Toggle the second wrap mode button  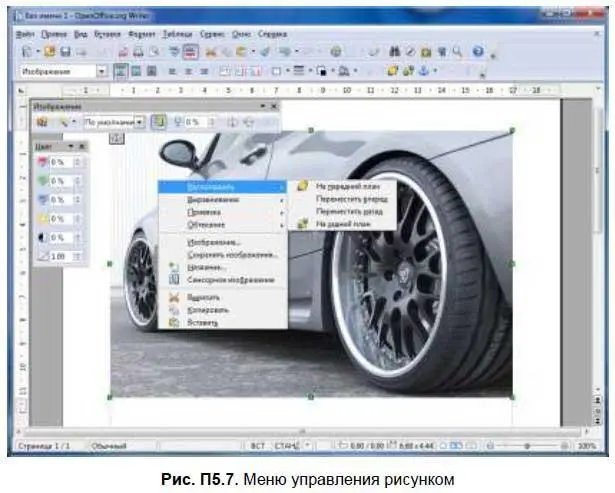(136, 71)
